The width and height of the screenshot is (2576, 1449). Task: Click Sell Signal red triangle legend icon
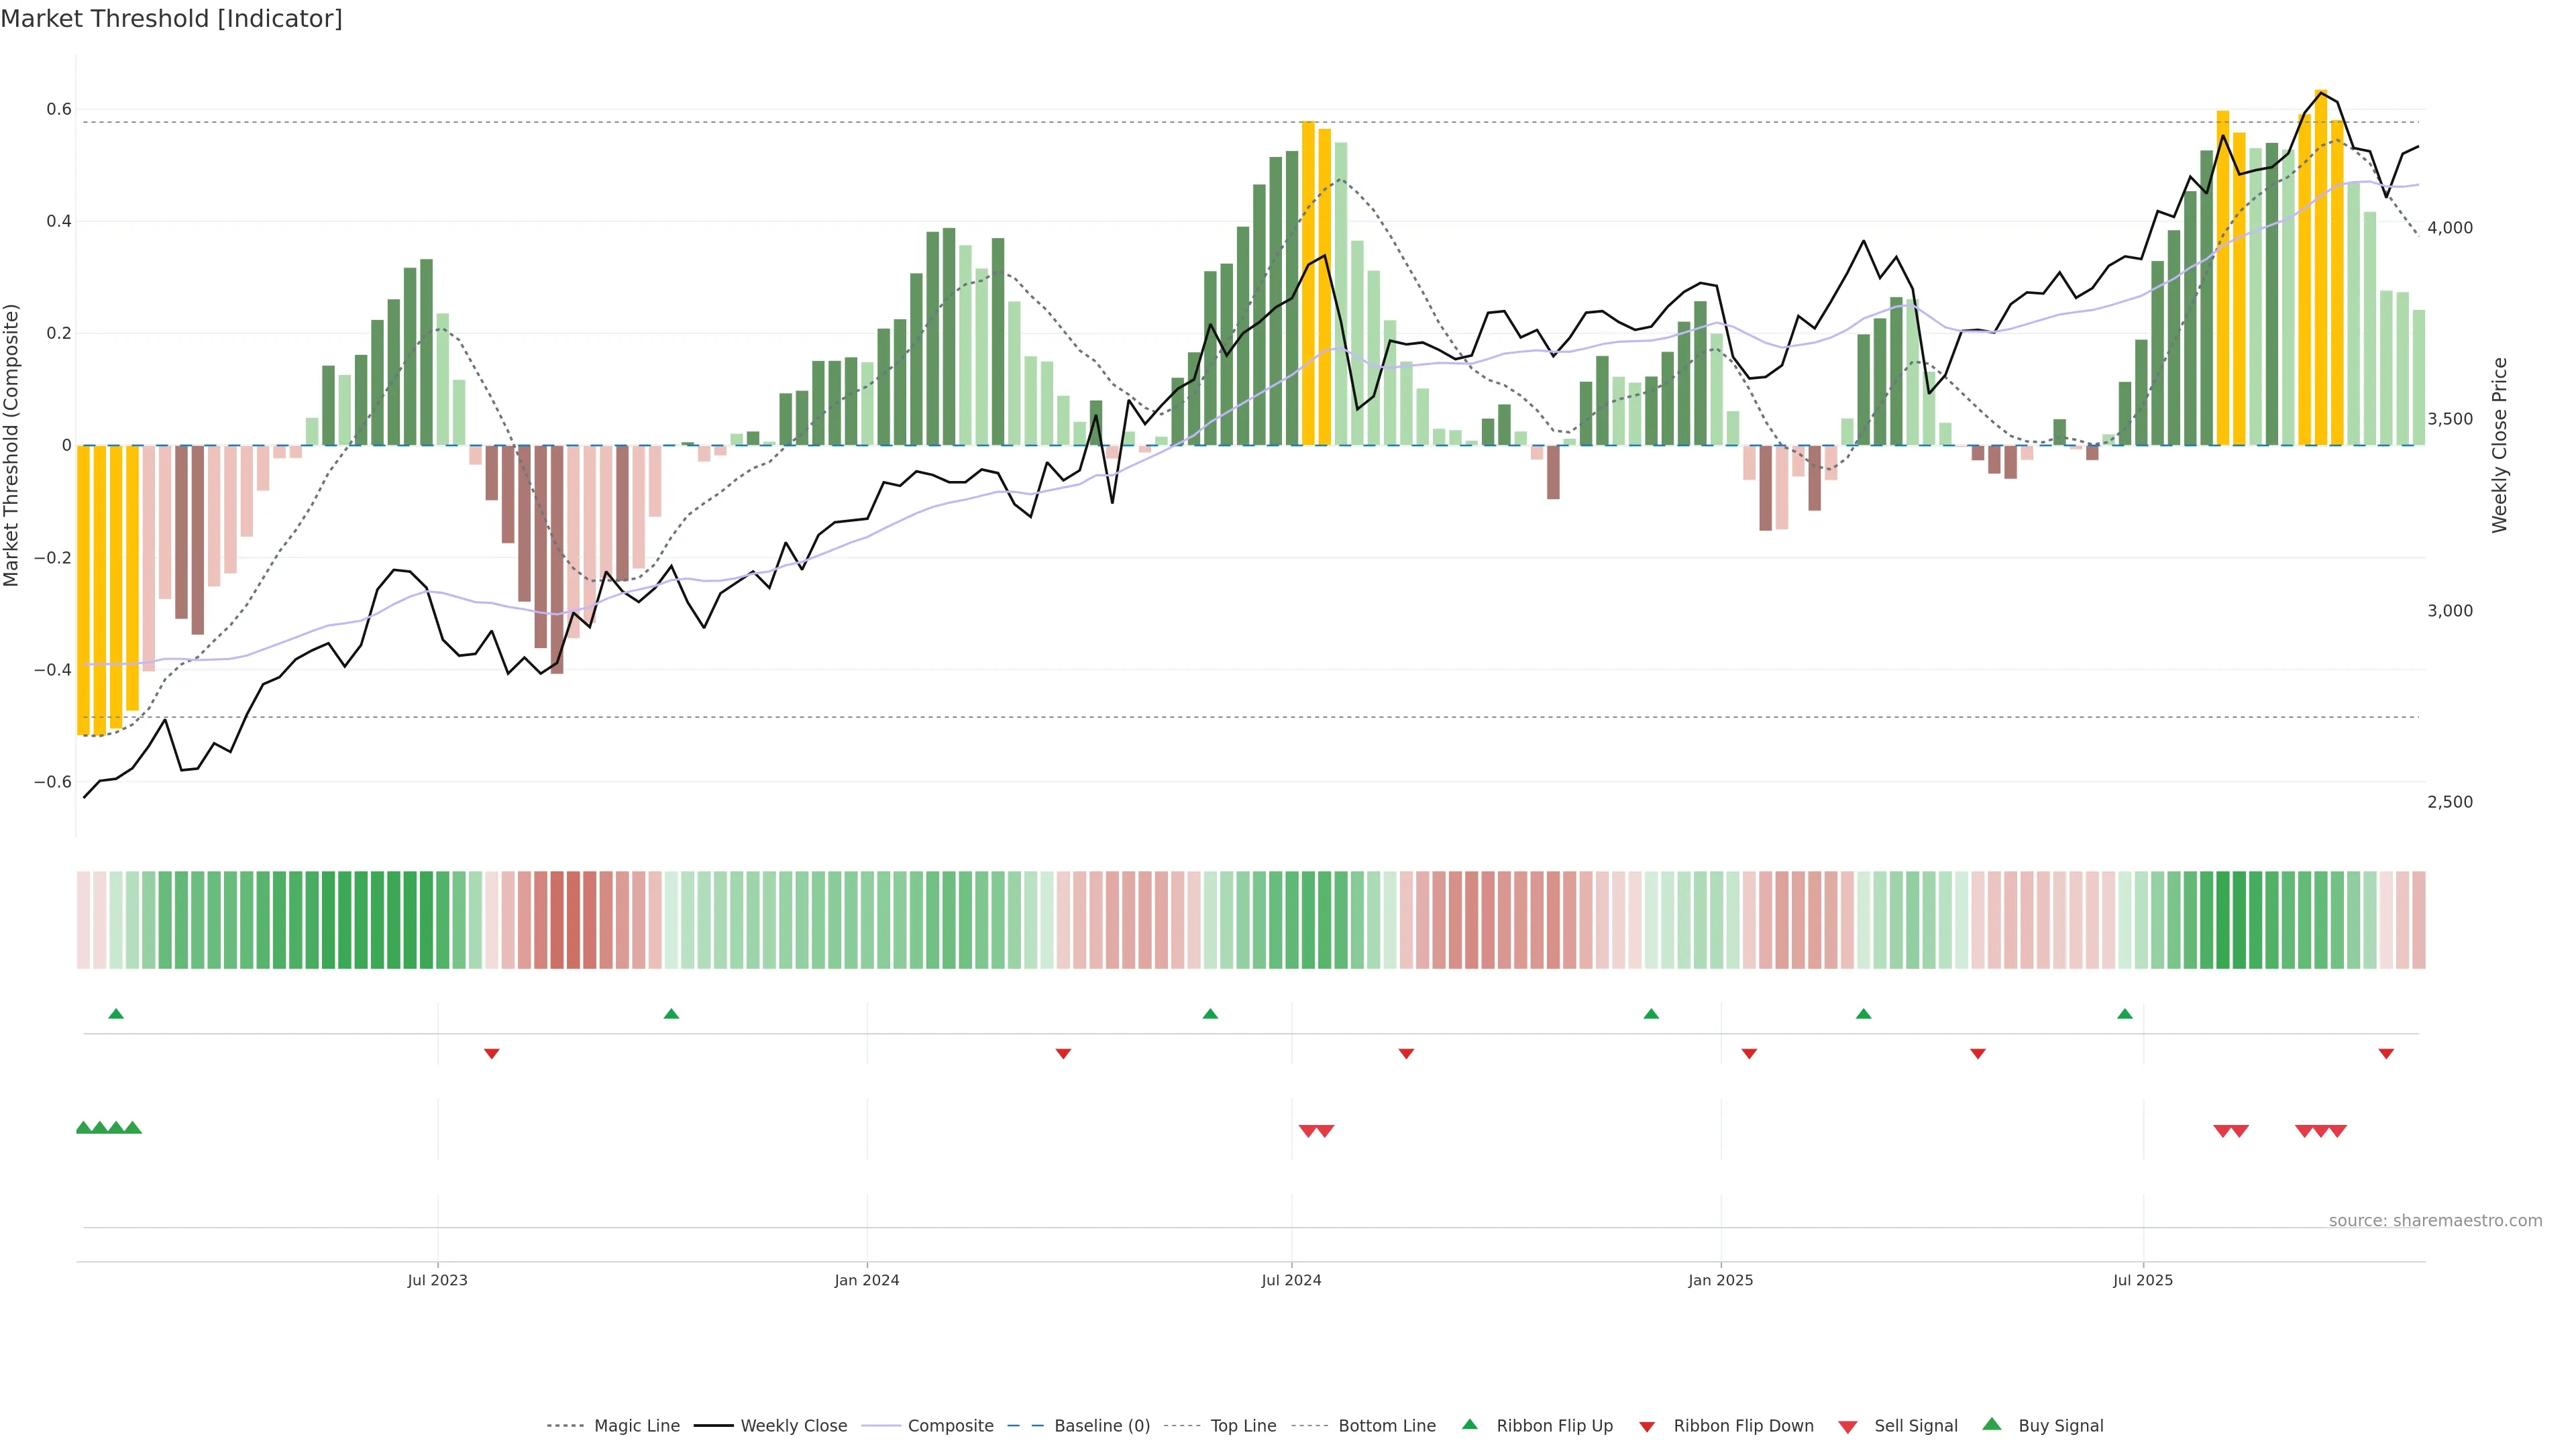(x=1848, y=1427)
